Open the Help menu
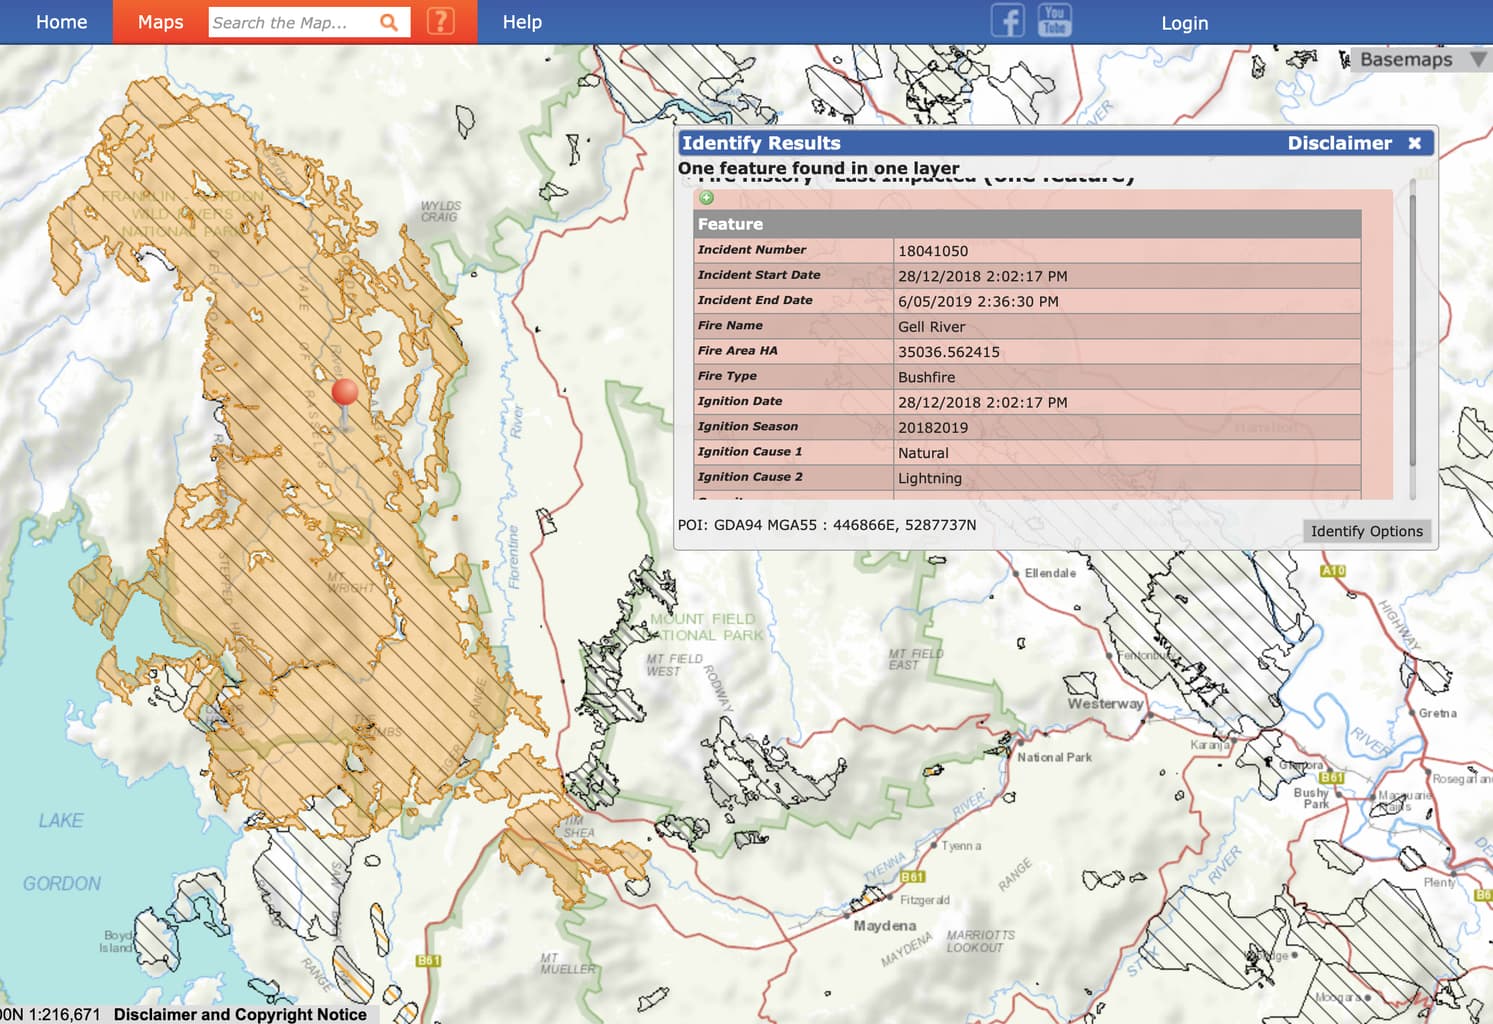 click(522, 22)
